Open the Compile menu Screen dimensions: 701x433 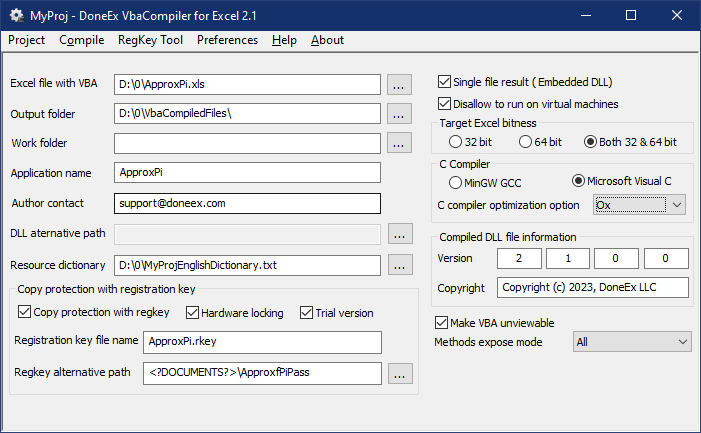point(82,40)
